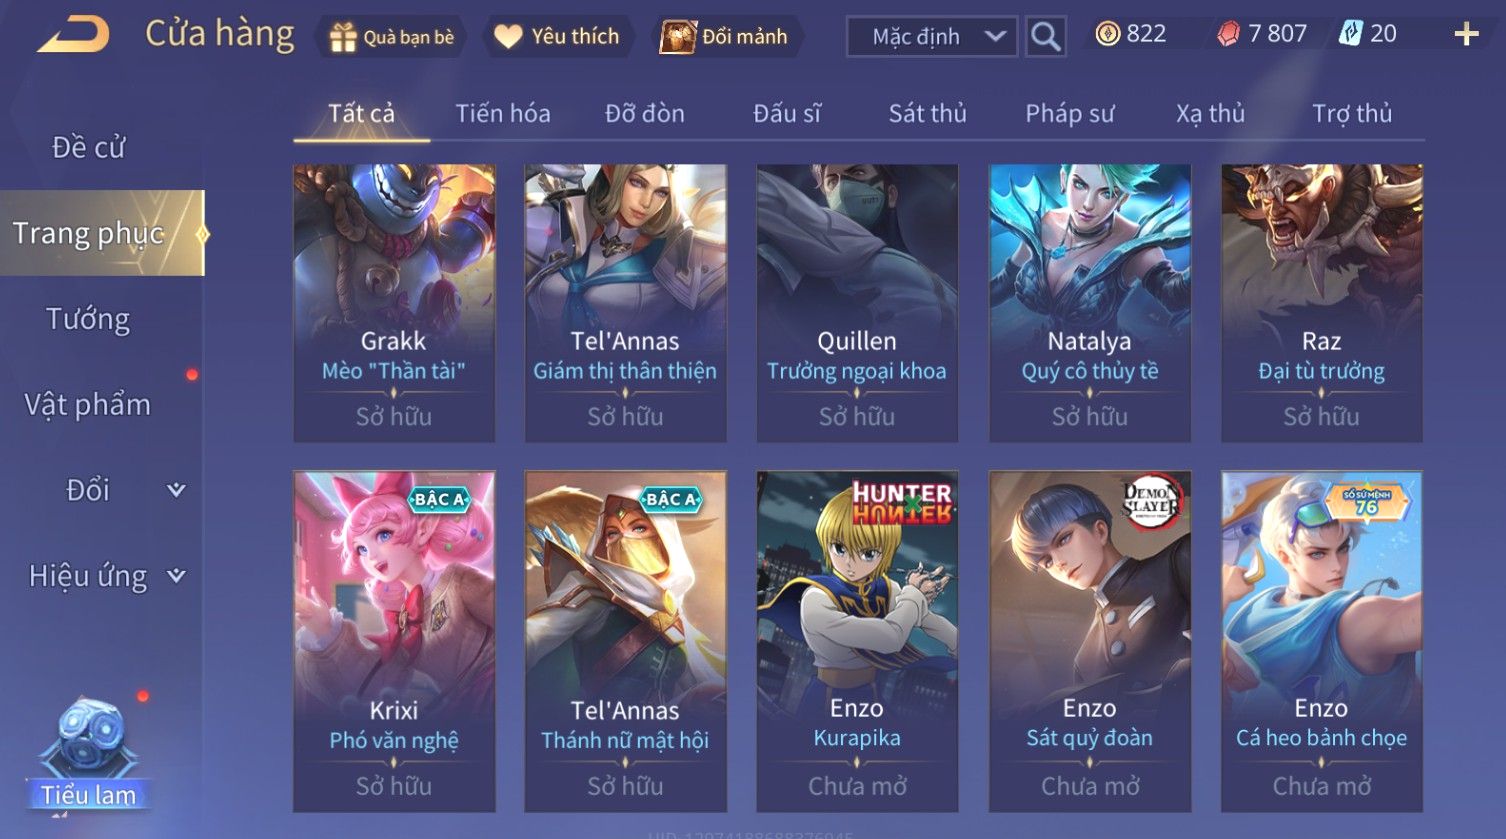Tap the red ruby currency icon
Viewport: 1506px width, 839px height.
tap(1228, 35)
